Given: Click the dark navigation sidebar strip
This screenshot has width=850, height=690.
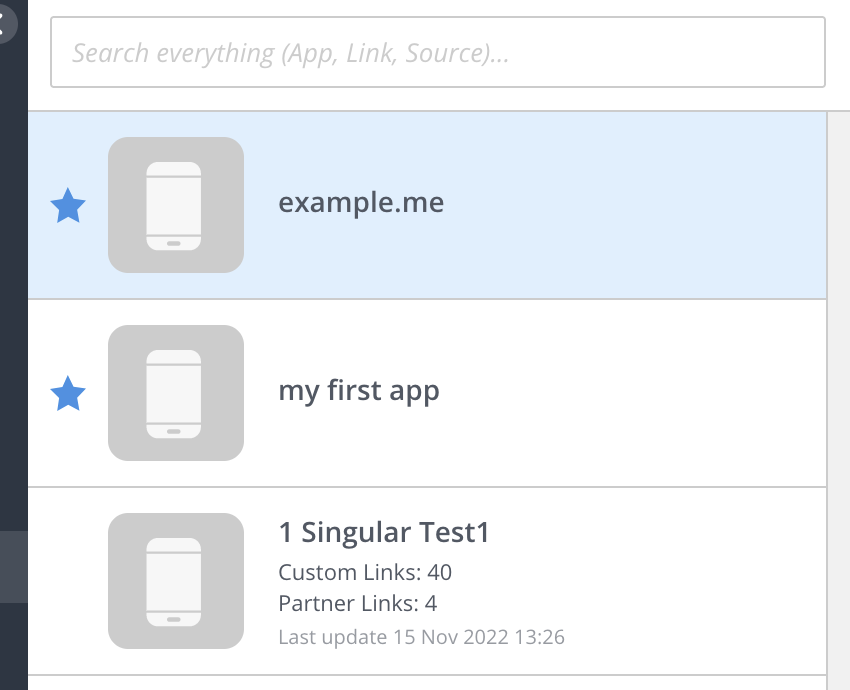Looking at the screenshot, I should click(x=14, y=350).
